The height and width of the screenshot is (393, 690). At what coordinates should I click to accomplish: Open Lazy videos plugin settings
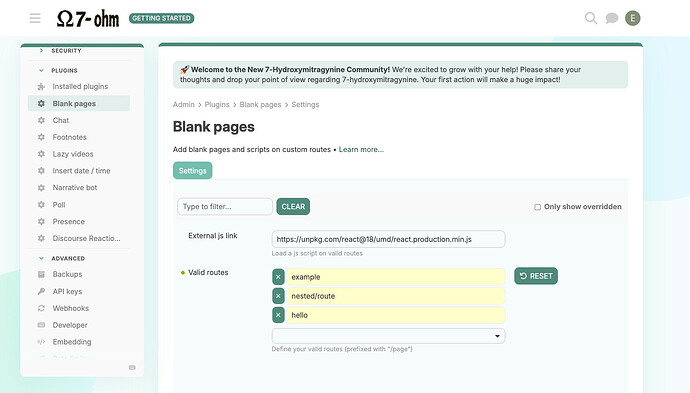tap(73, 154)
